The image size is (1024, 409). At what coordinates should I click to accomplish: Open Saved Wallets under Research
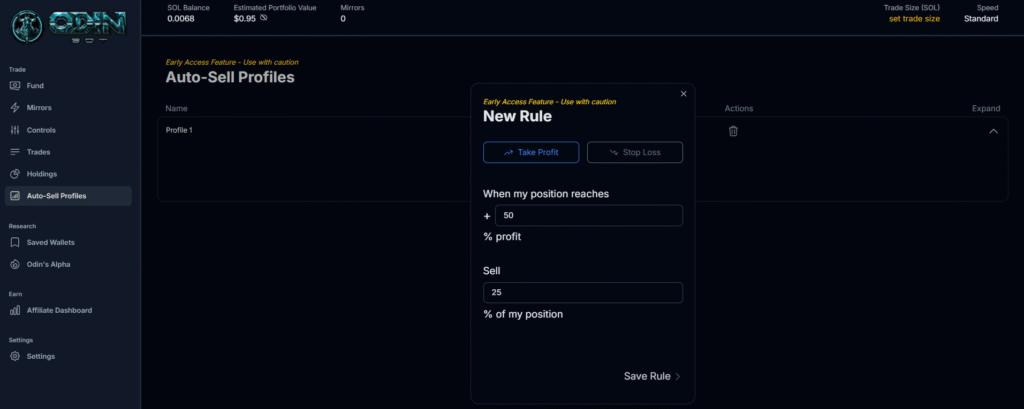(50, 242)
